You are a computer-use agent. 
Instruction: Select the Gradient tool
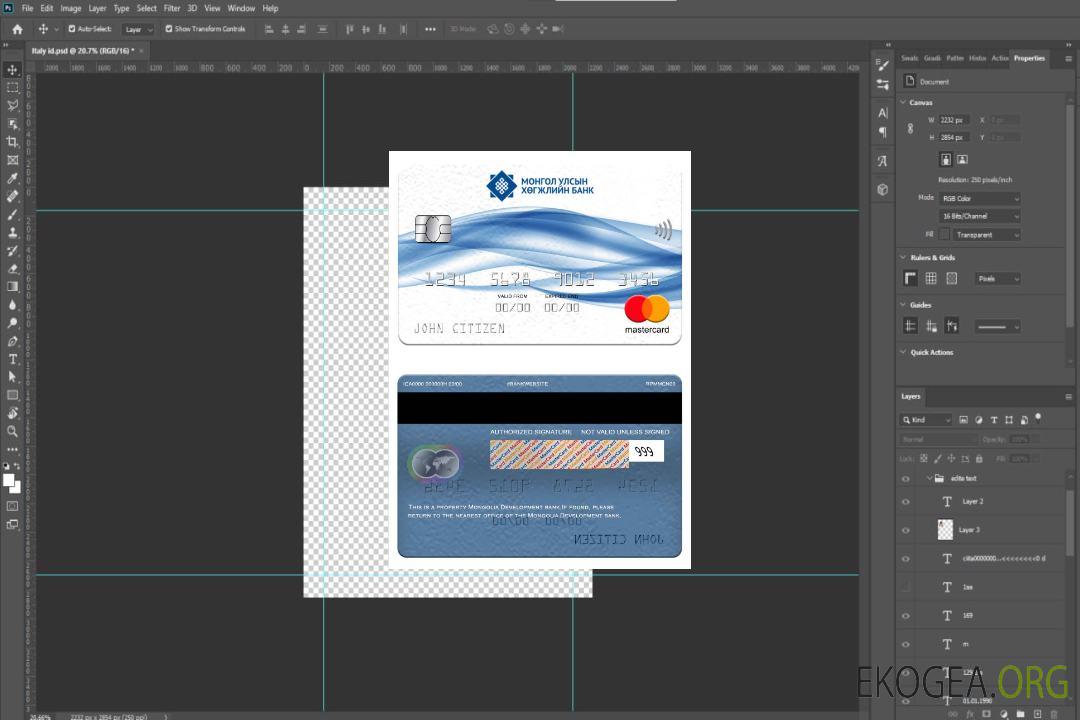click(x=12, y=287)
